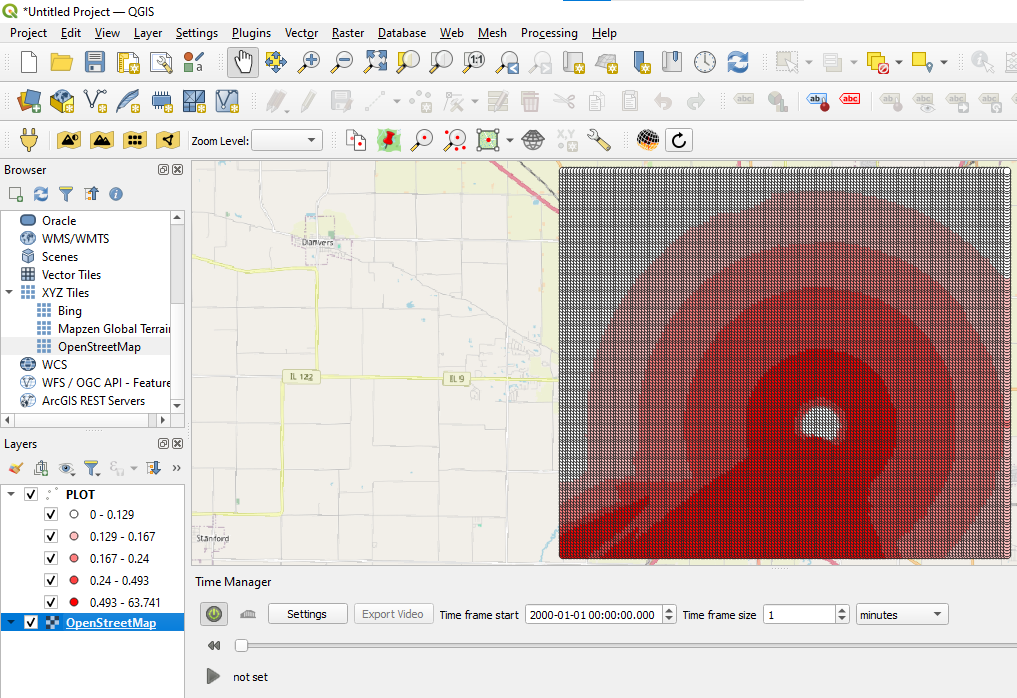Image resolution: width=1017 pixels, height=698 pixels.
Task: Open the Temporal Controller clock icon
Action: [x=704, y=62]
